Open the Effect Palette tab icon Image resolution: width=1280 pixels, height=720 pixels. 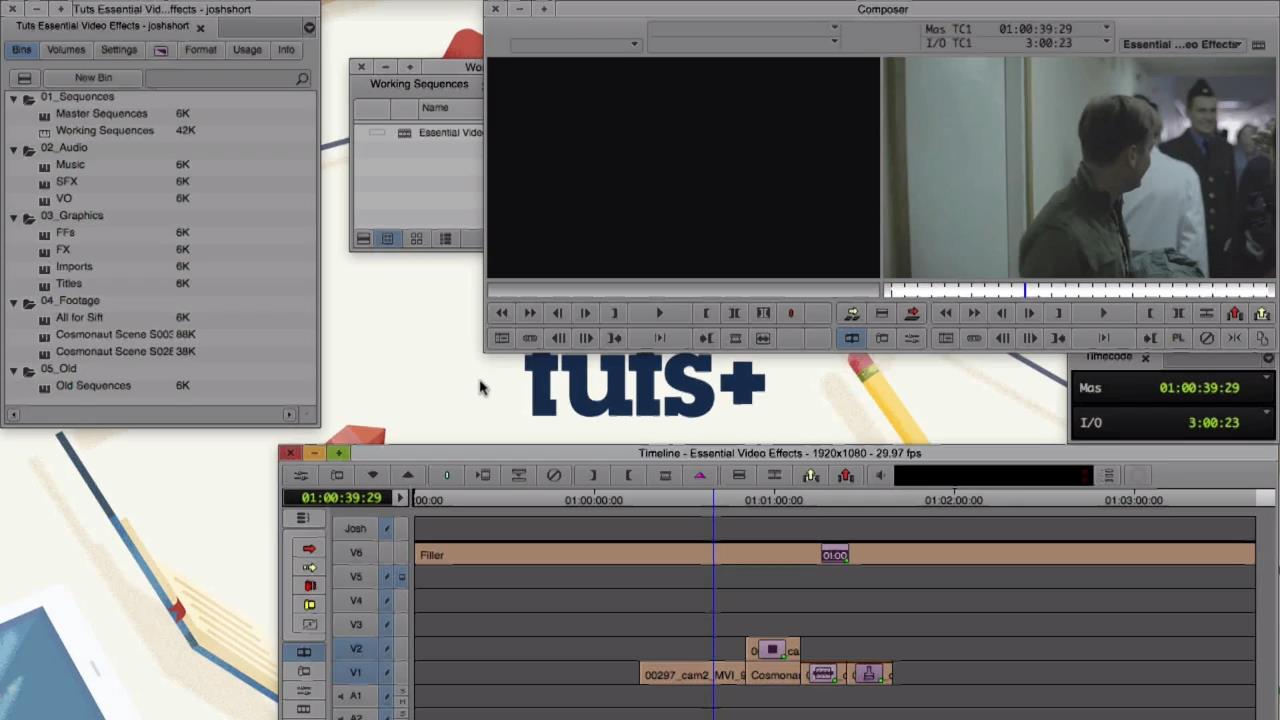[x=160, y=50]
